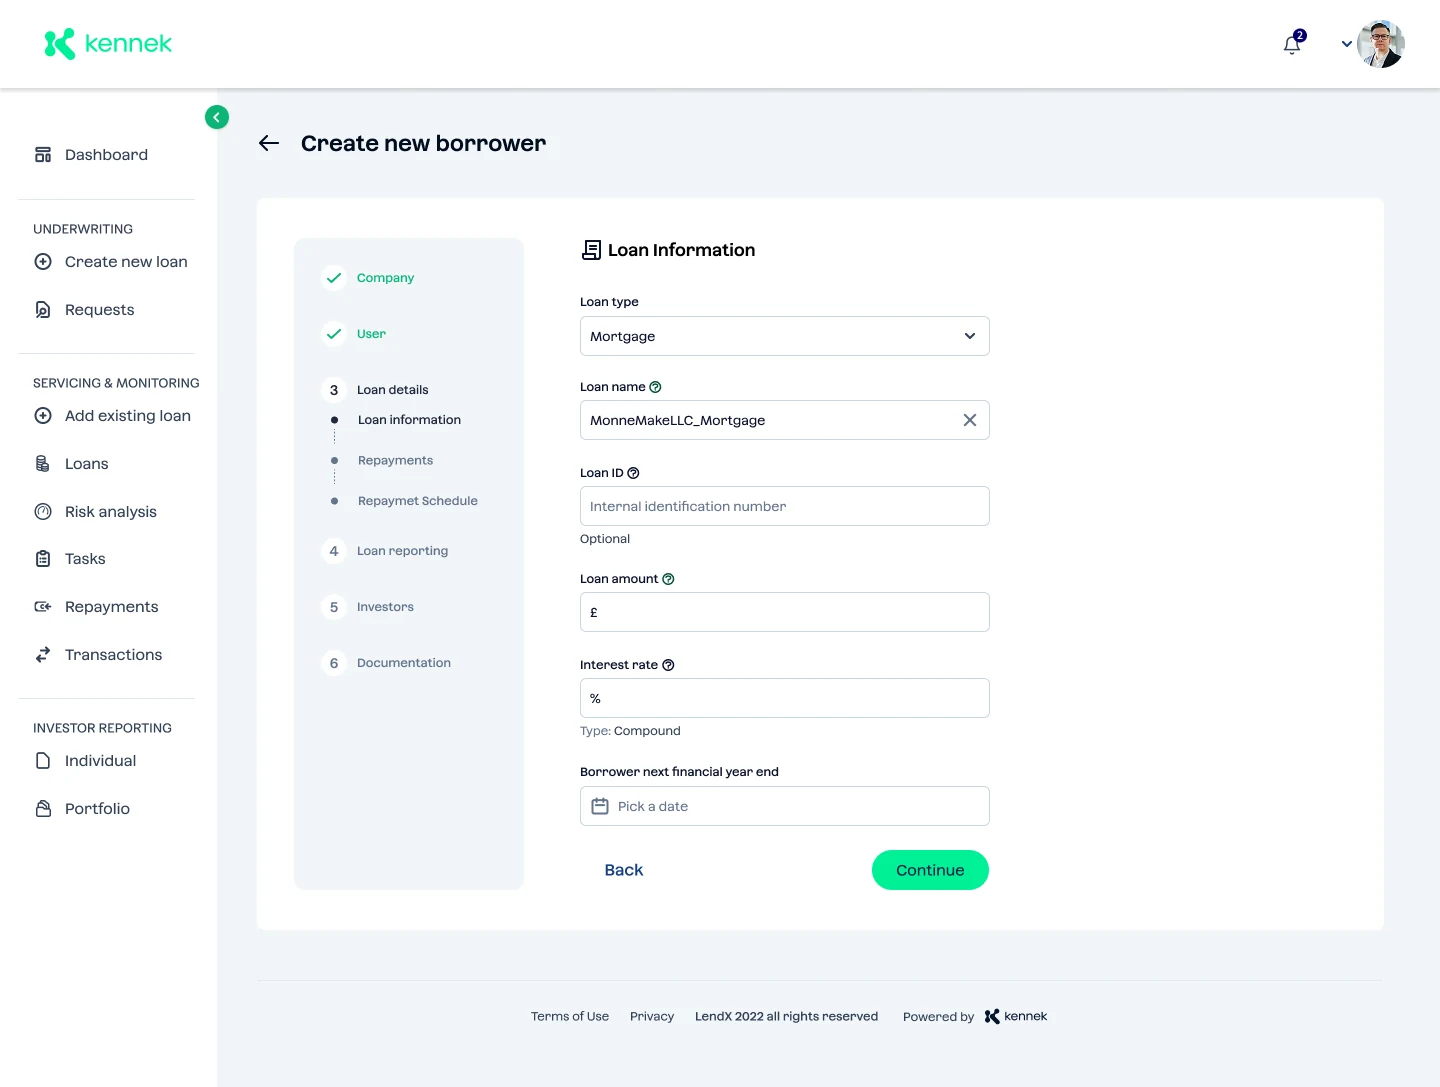Click the Loans coins icon
Viewport: 1440px width, 1087px height.
(x=43, y=464)
